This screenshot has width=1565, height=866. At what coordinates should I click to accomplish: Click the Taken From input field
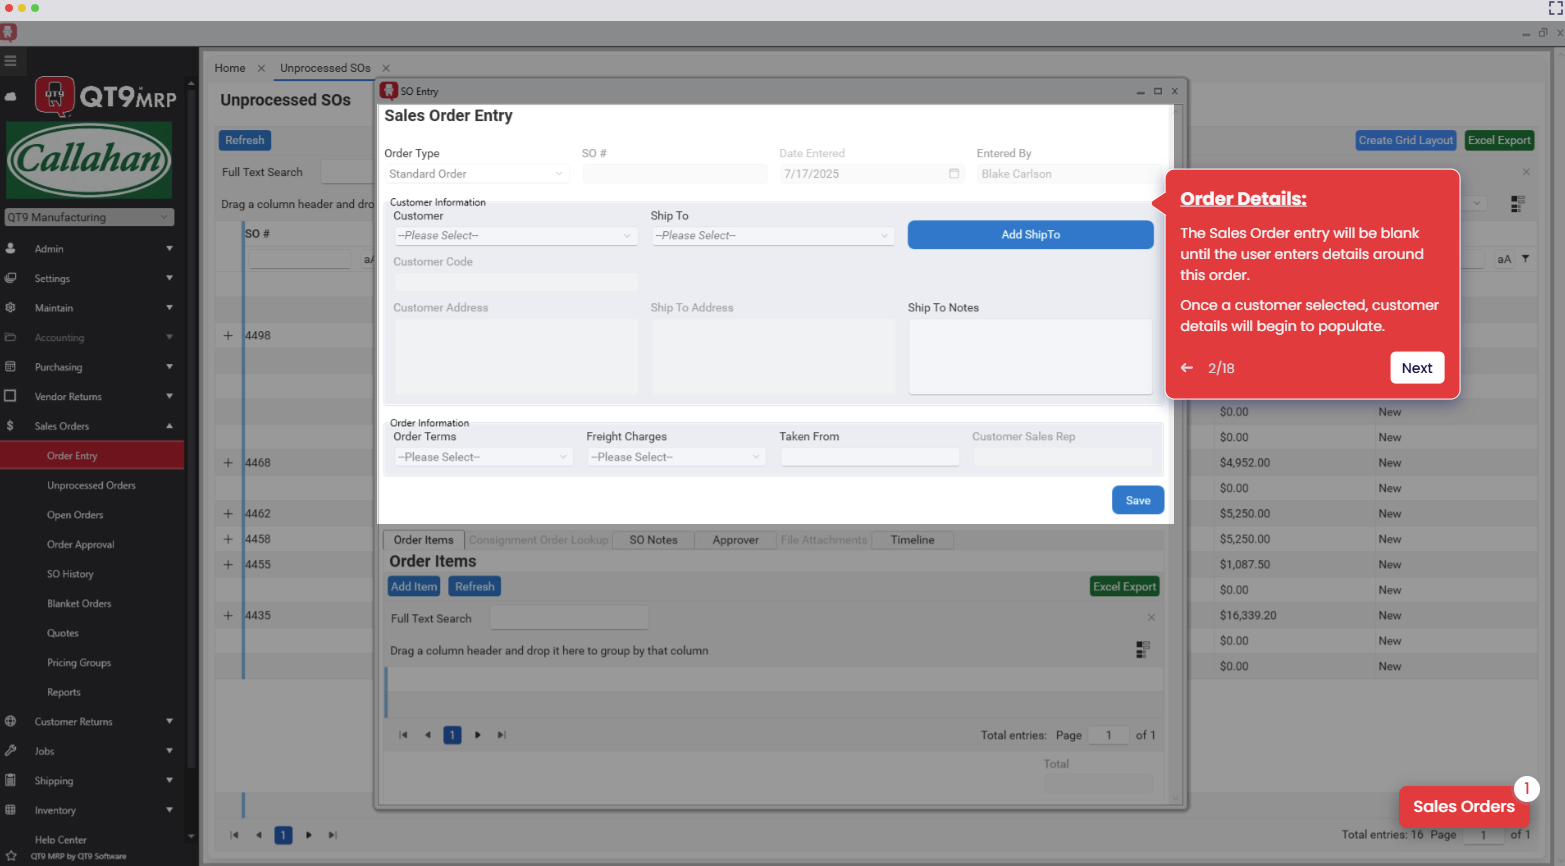point(869,457)
